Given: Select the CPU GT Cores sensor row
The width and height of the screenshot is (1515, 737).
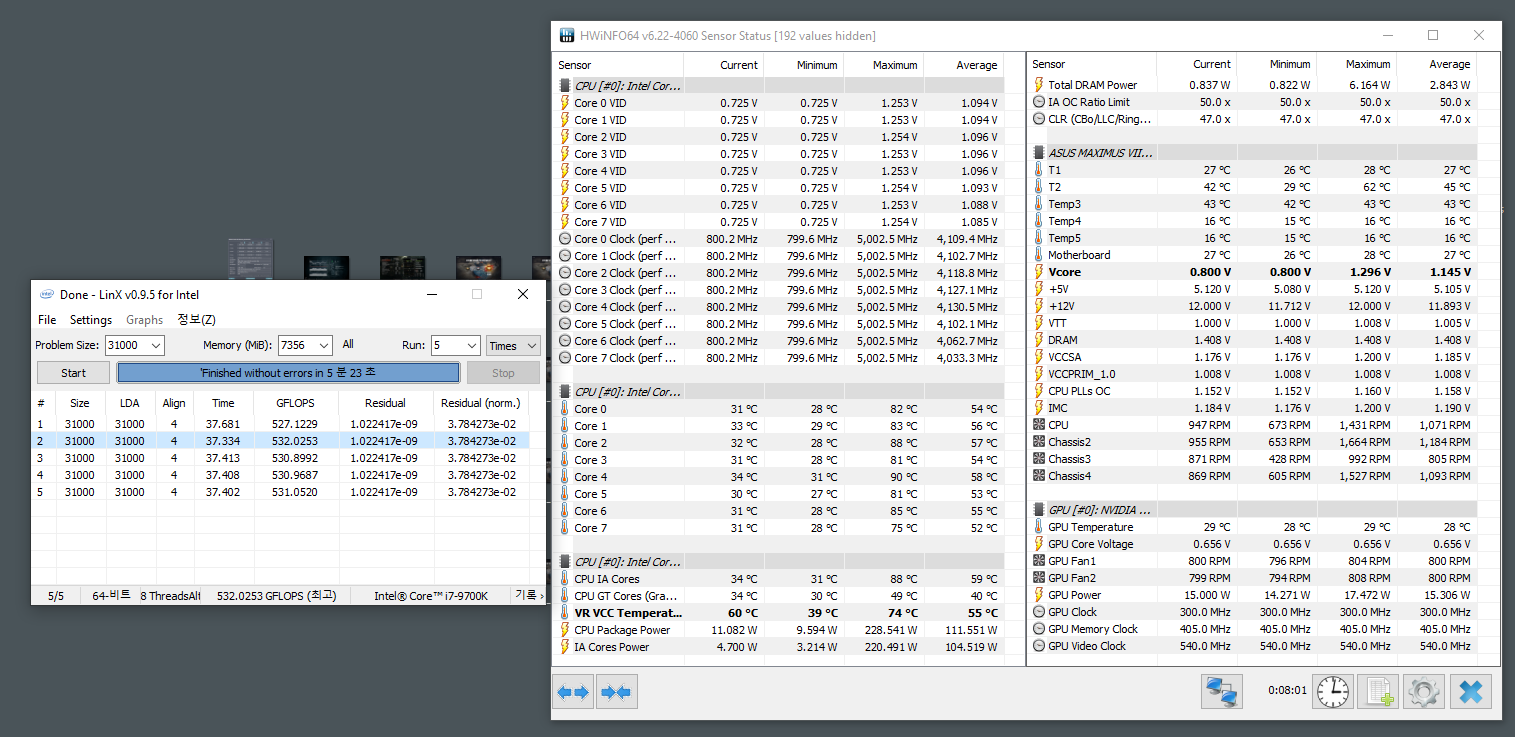Looking at the screenshot, I should [780, 596].
